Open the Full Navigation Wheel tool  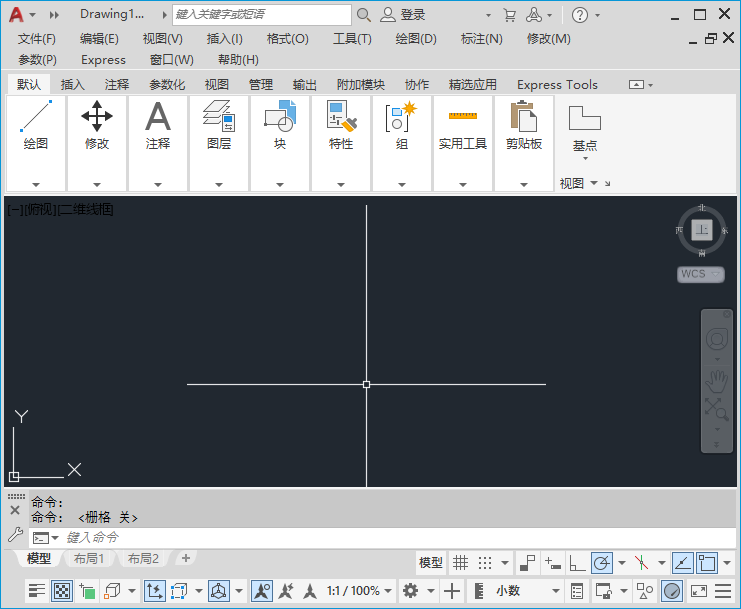(716, 339)
